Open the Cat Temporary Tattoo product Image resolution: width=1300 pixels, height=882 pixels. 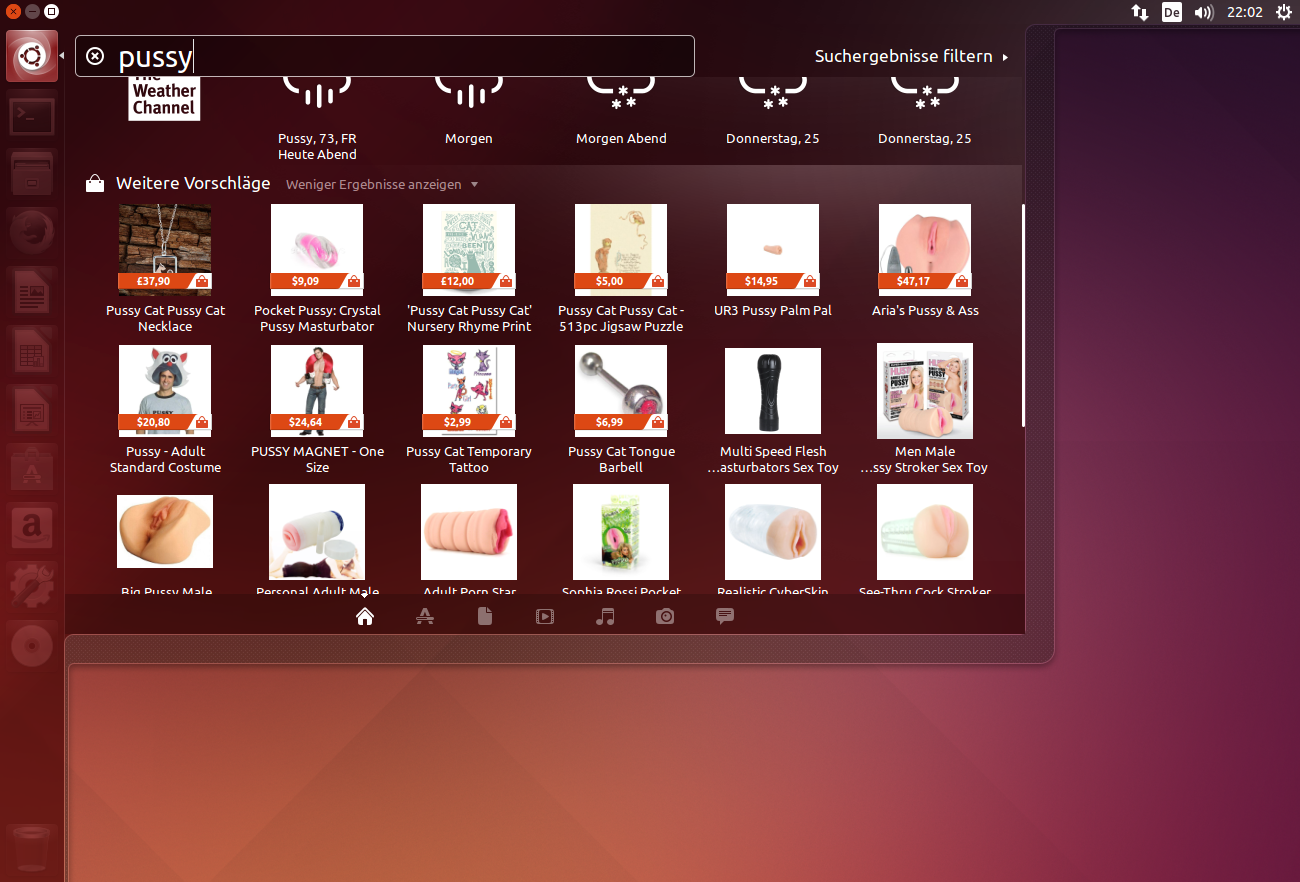(469, 410)
